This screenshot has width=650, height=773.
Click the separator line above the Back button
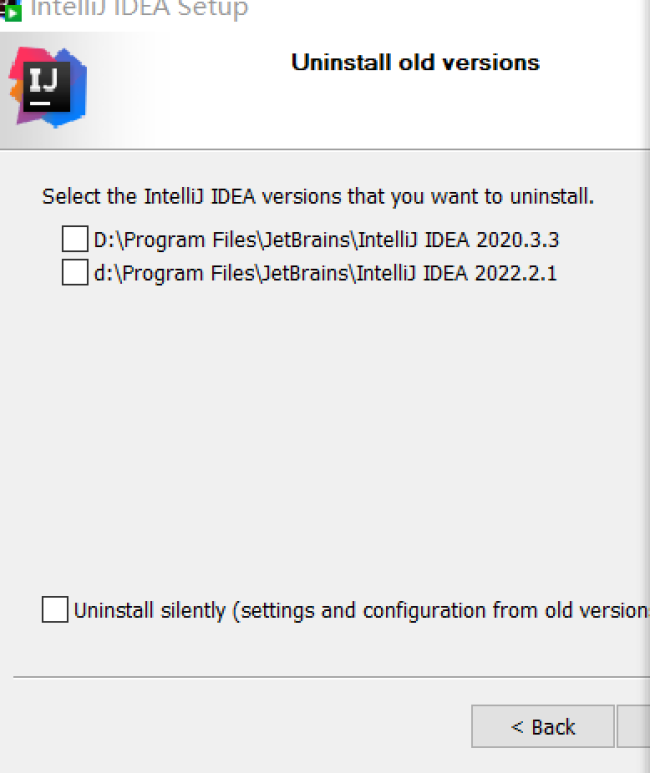330,677
